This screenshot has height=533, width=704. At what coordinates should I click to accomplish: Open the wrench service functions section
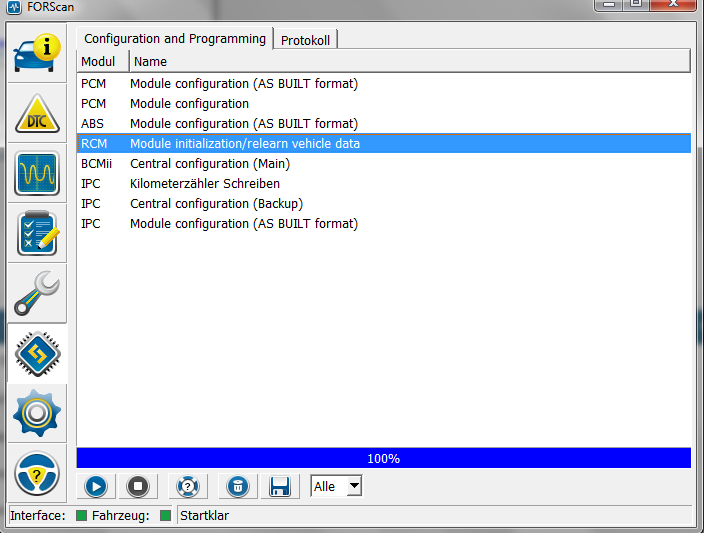point(37,293)
